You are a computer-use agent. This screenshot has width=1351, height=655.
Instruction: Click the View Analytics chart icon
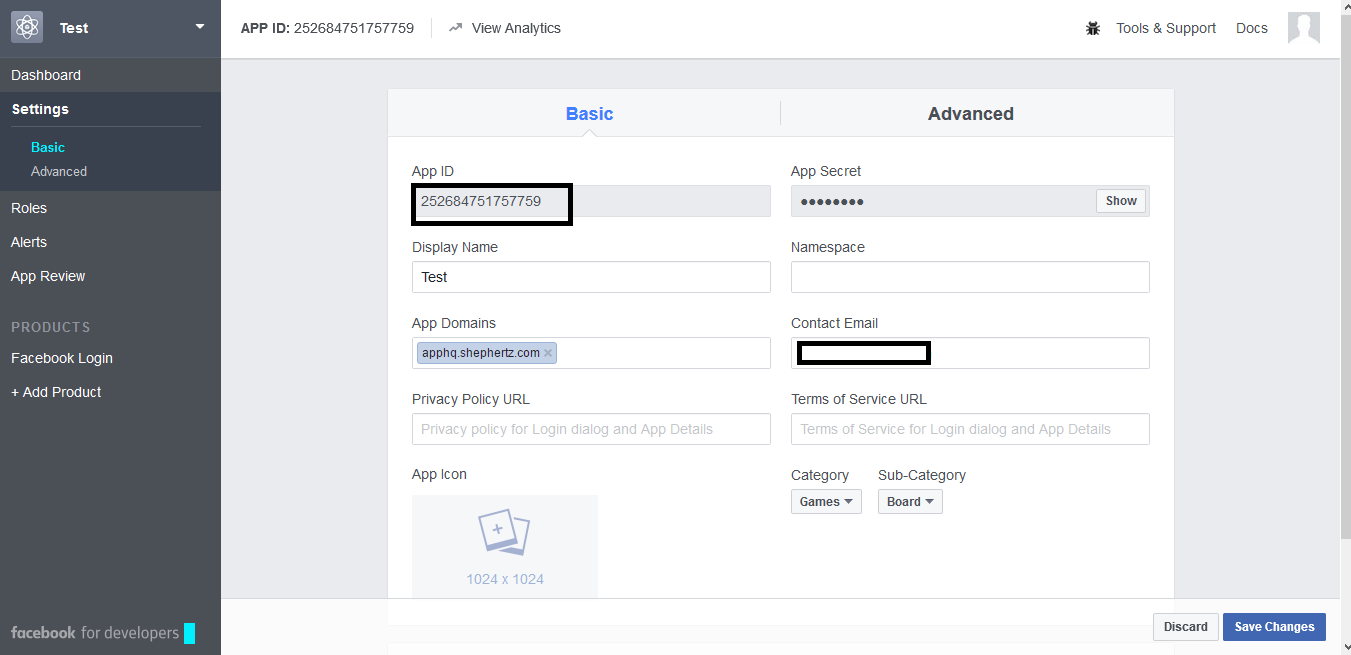[x=456, y=28]
